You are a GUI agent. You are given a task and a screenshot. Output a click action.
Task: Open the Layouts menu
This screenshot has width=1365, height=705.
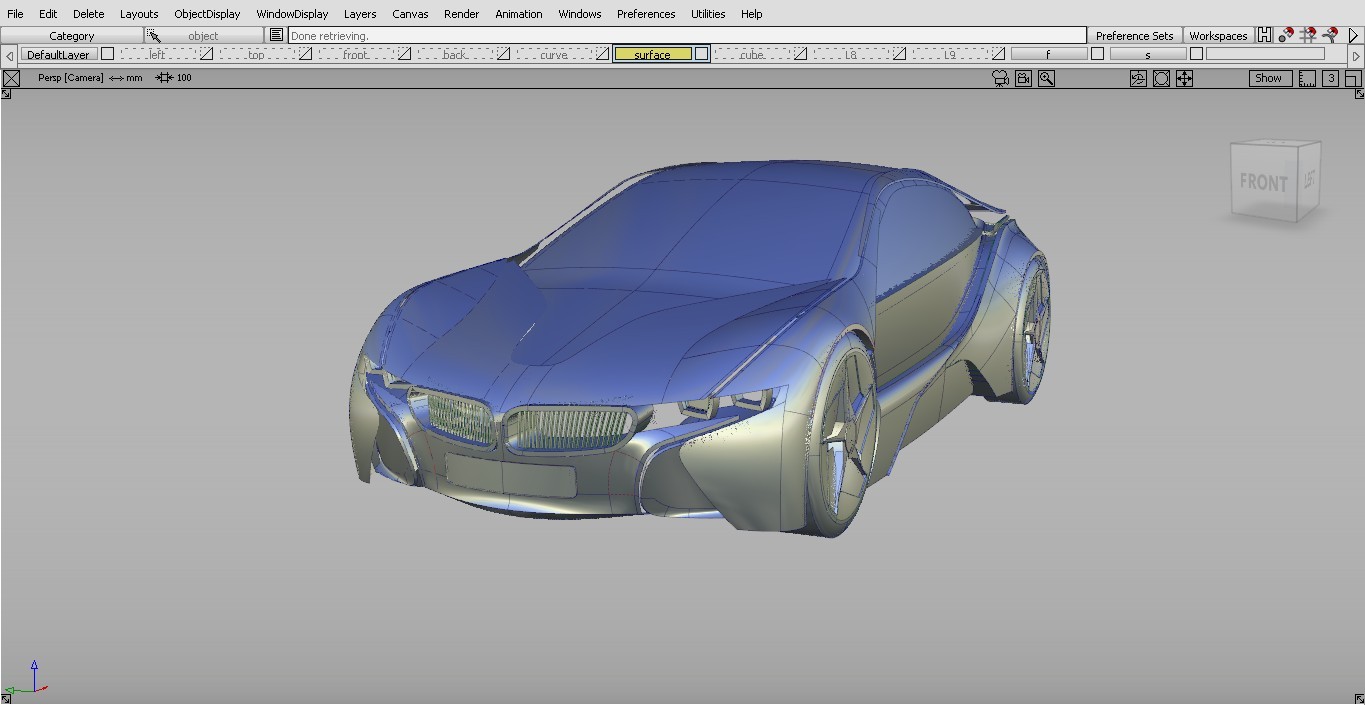[139, 14]
